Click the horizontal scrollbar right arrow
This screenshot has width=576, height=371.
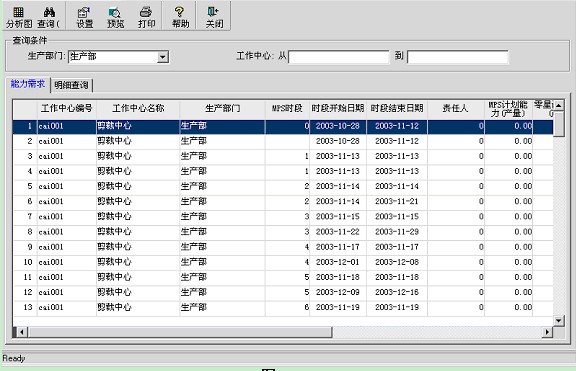547,332
